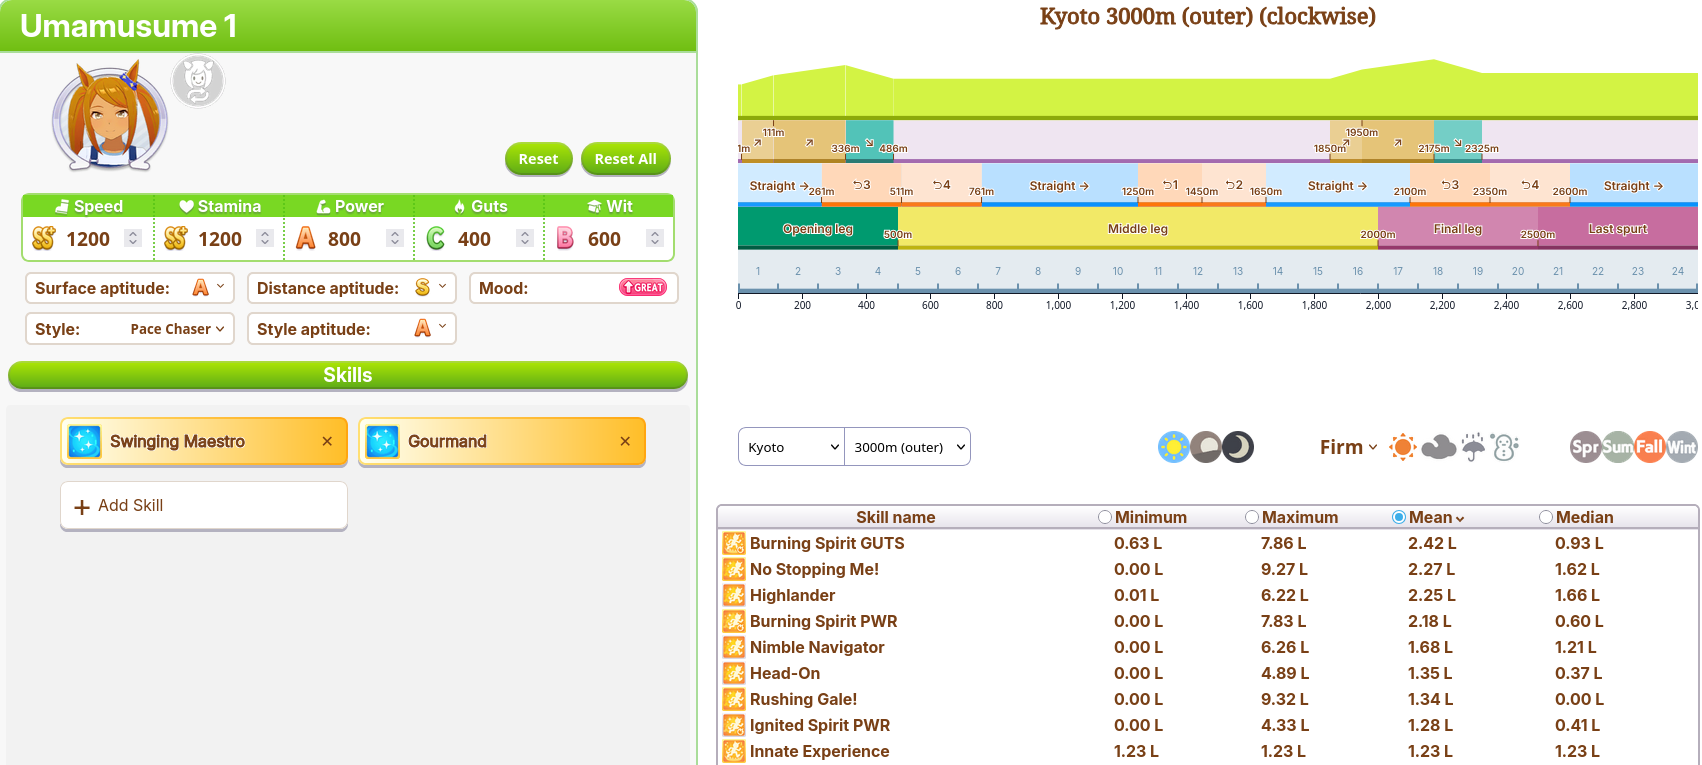Click the Reset All button
The image size is (1702, 765).
pyautogui.click(x=626, y=159)
